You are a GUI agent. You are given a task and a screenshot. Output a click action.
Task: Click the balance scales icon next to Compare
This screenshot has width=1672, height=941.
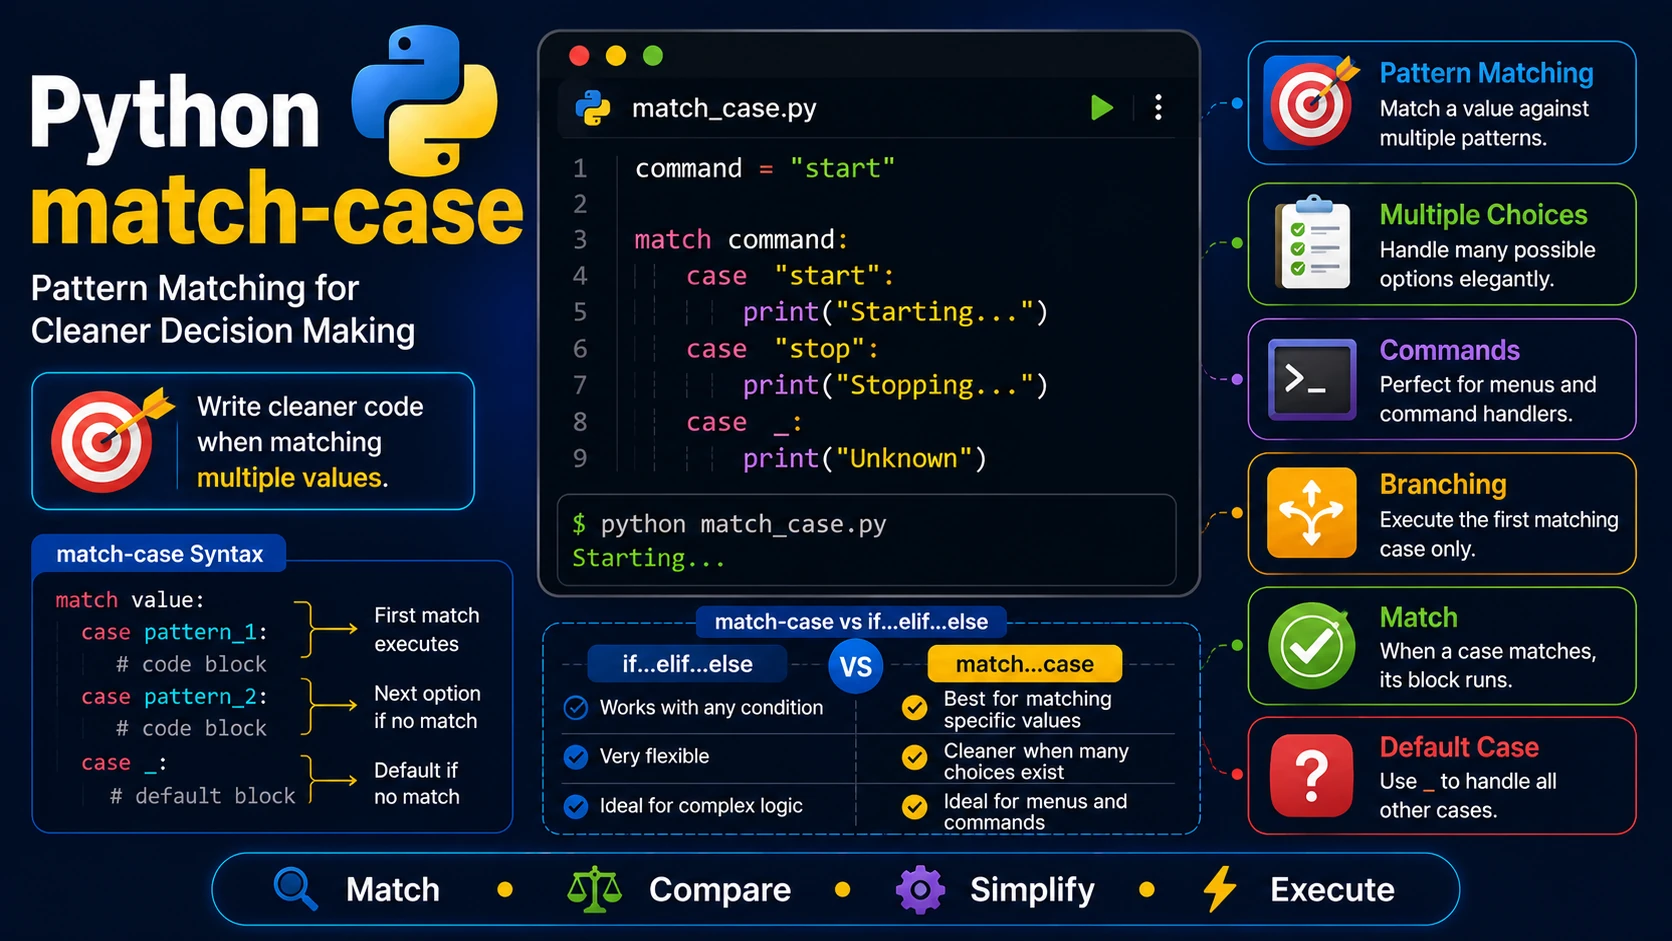click(x=594, y=889)
